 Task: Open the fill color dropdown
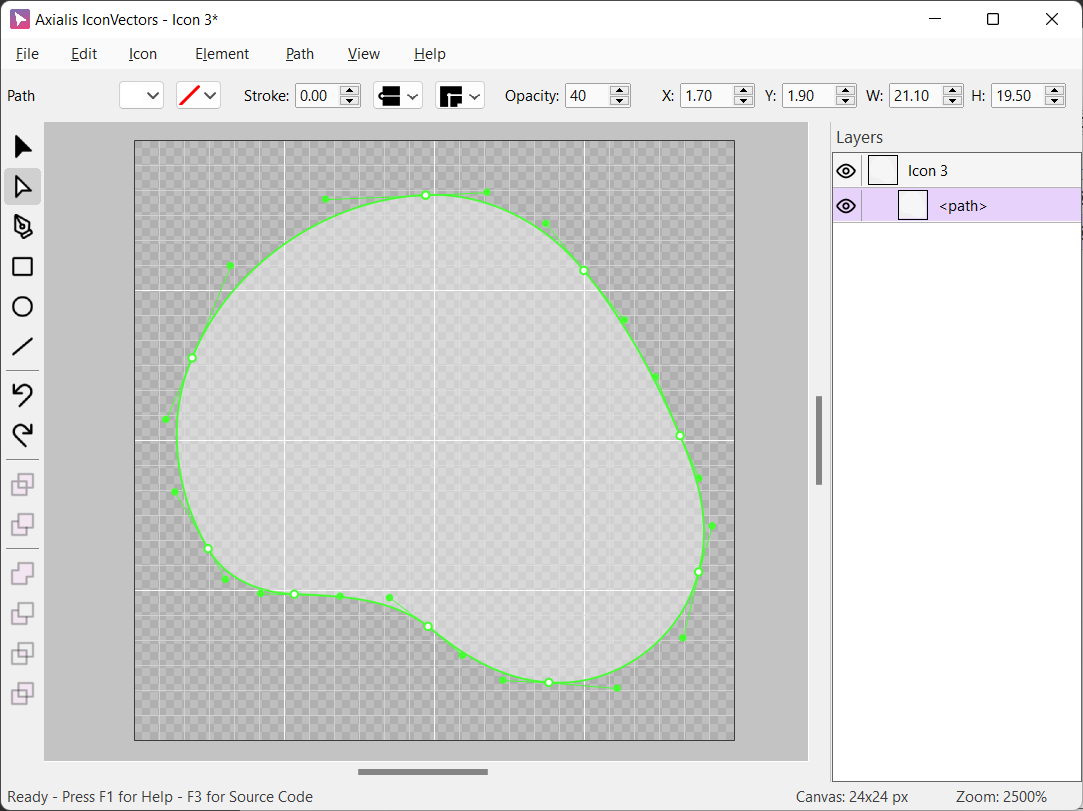coord(141,96)
